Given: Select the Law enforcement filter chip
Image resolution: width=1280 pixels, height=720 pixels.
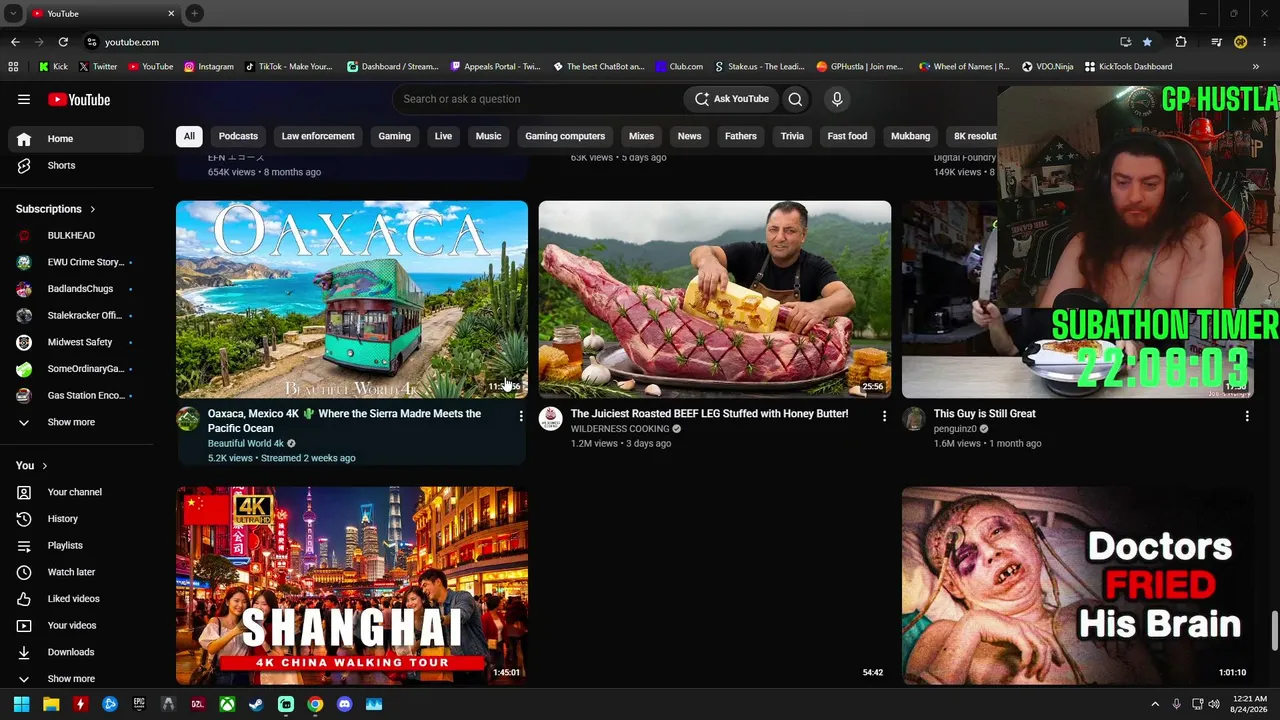Looking at the screenshot, I should click(318, 136).
